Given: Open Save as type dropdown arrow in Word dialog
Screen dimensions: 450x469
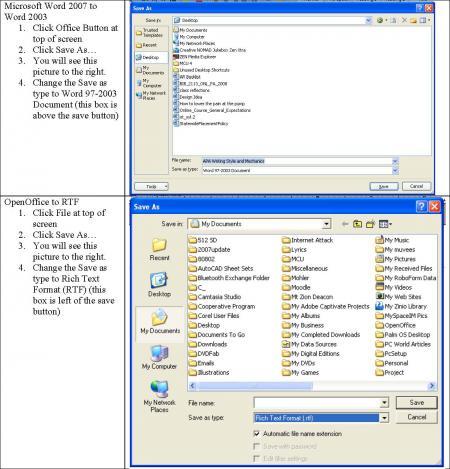Looking at the screenshot, I should pos(395,171).
